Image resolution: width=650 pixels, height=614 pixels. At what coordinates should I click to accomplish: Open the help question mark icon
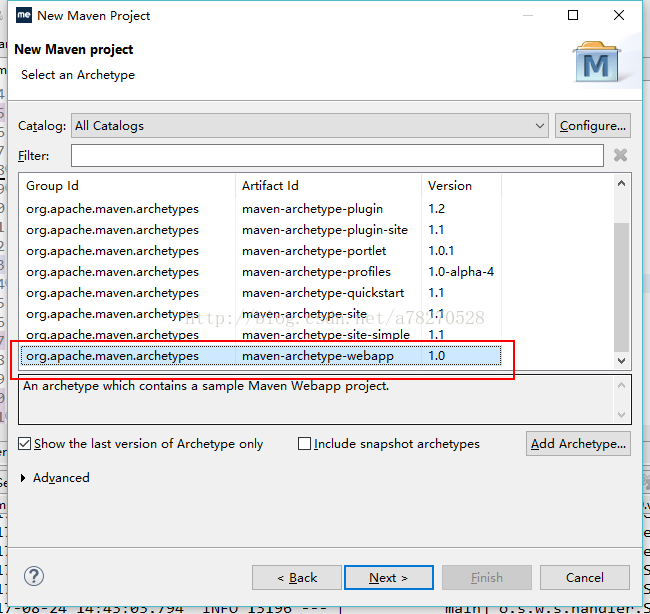[34, 576]
